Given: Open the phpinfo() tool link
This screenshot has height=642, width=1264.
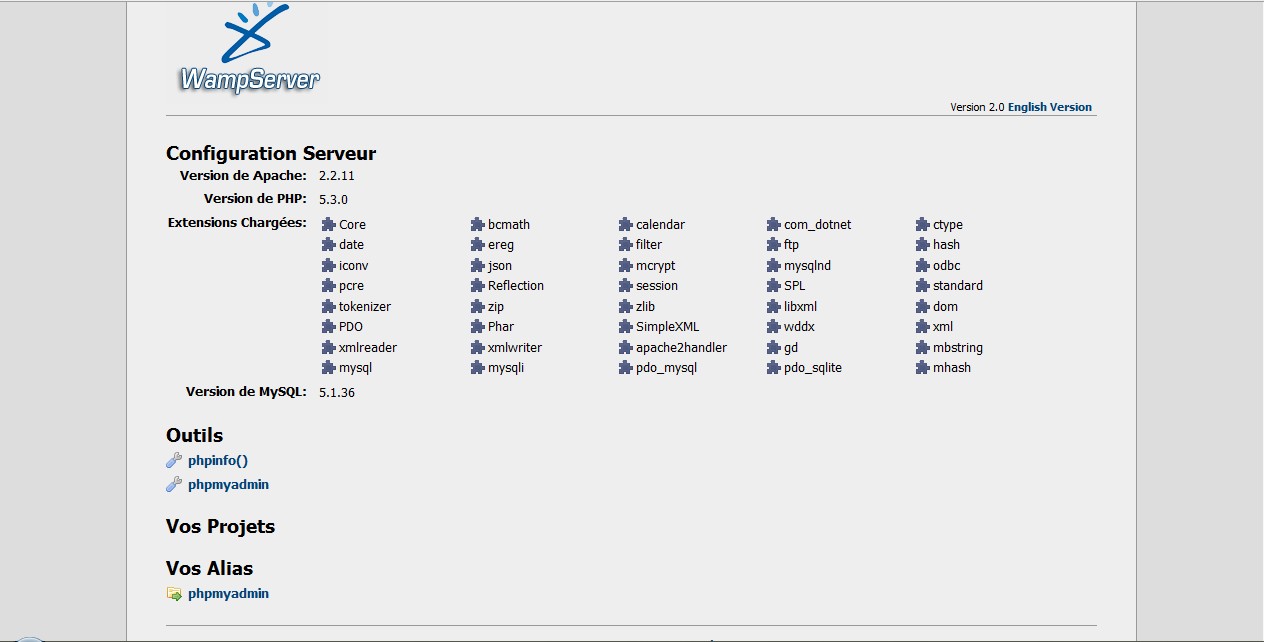Looking at the screenshot, I should click(218, 461).
